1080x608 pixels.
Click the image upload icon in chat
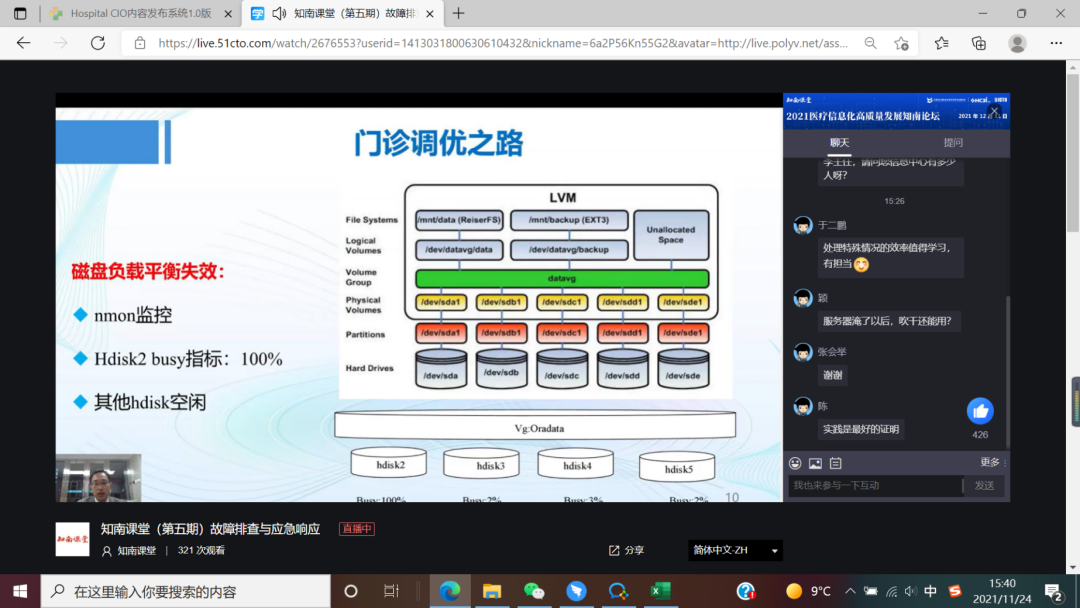(x=816, y=463)
